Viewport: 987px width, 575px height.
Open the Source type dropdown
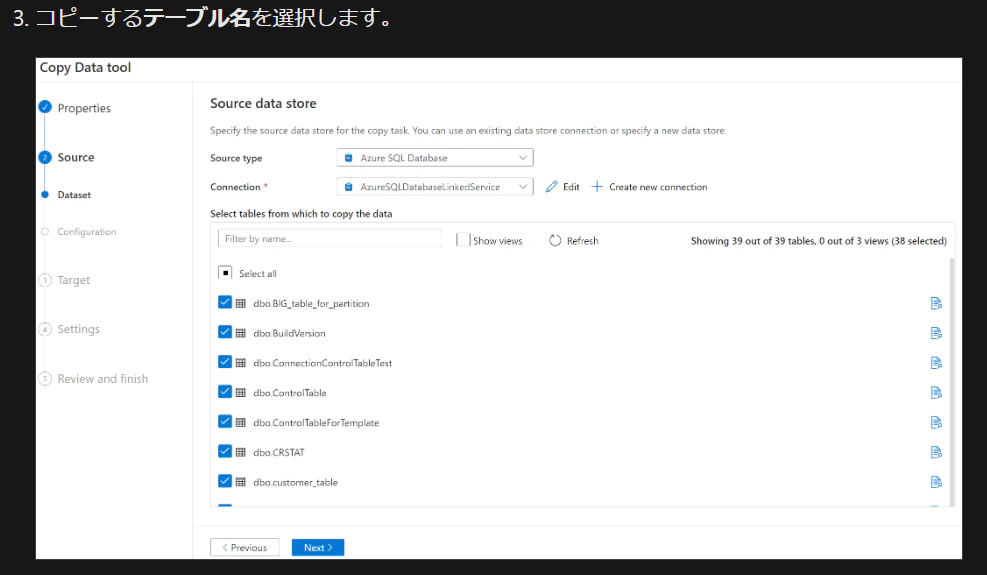tap(435, 157)
